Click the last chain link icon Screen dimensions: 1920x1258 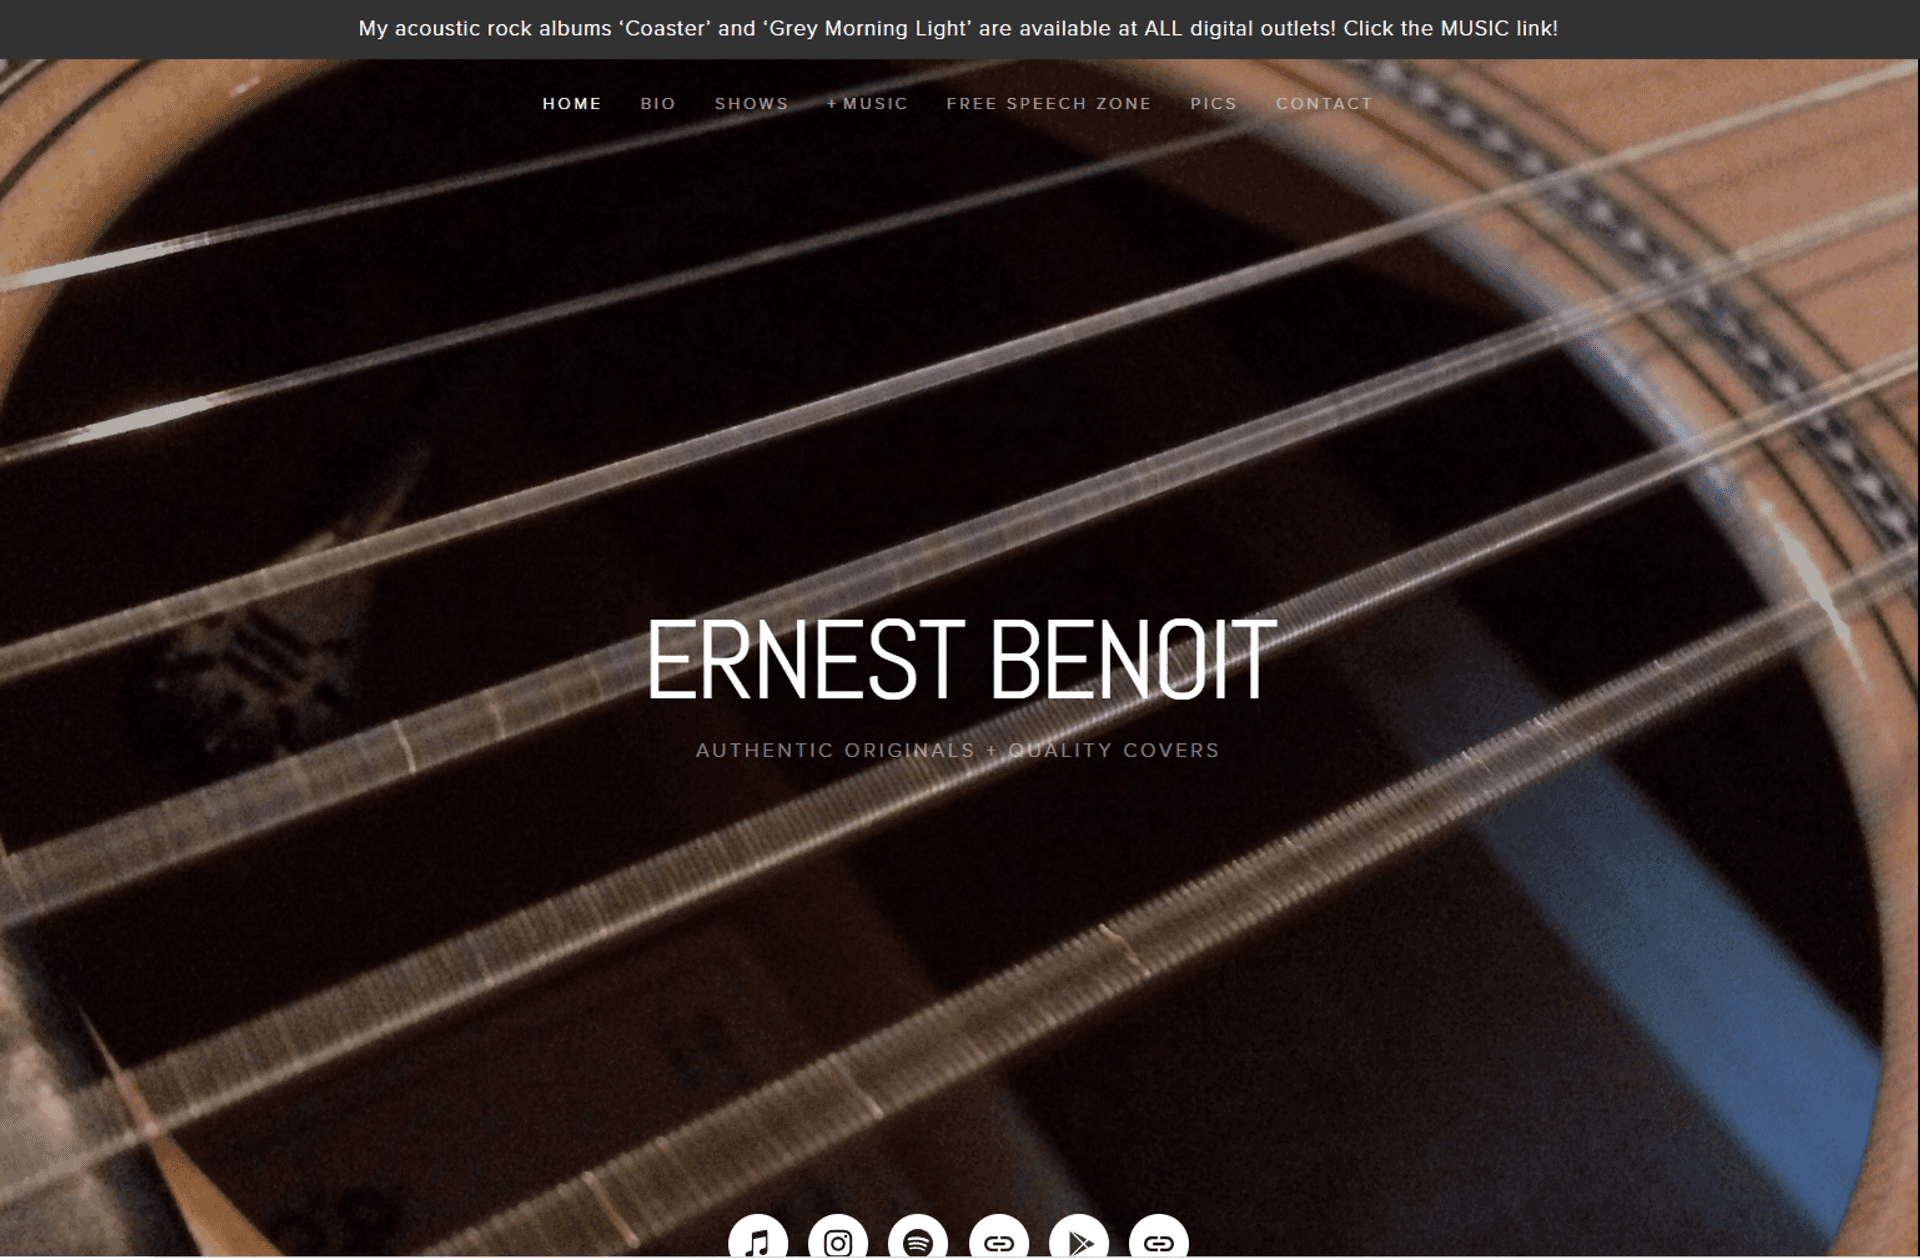click(x=1159, y=1240)
